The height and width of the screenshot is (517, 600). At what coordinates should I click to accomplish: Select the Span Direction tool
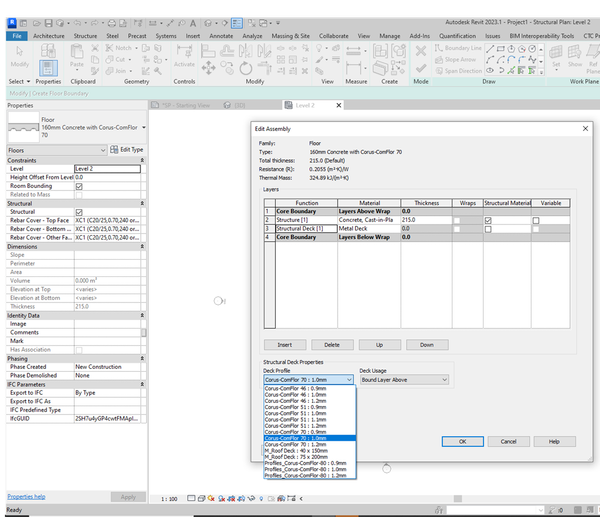460,71
